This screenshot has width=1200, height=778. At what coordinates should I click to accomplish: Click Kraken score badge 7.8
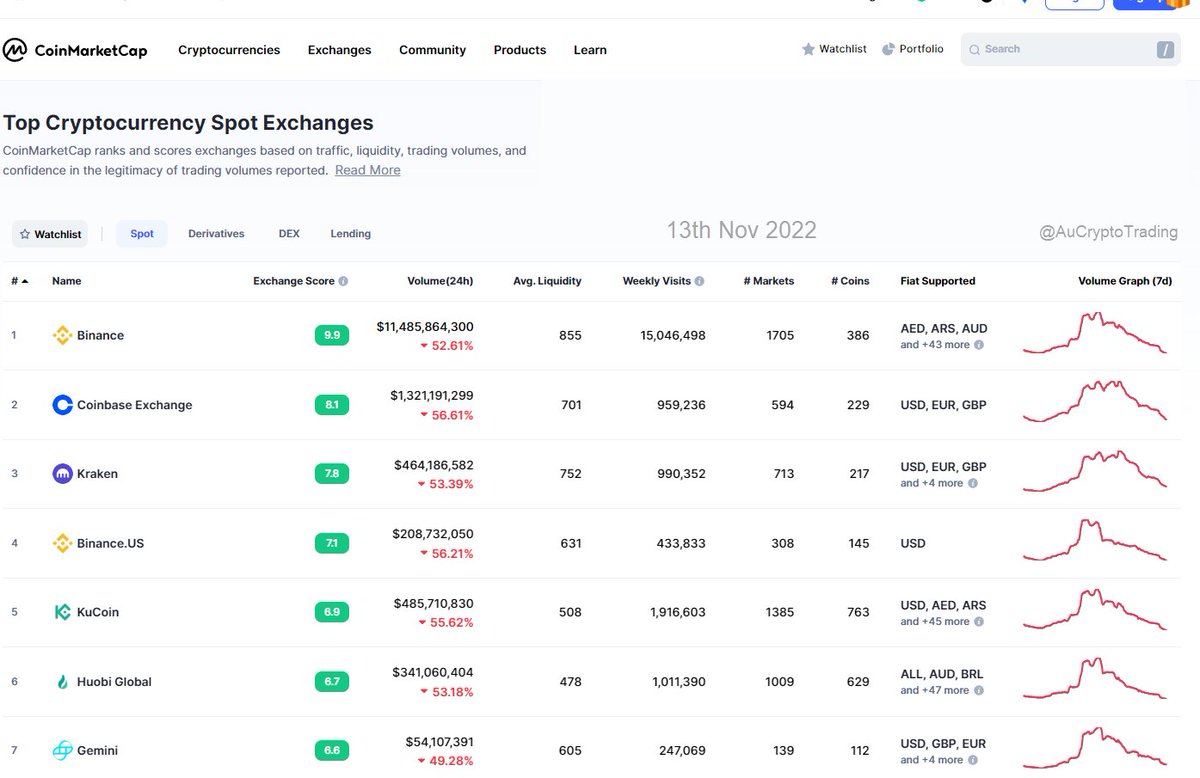(332, 474)
